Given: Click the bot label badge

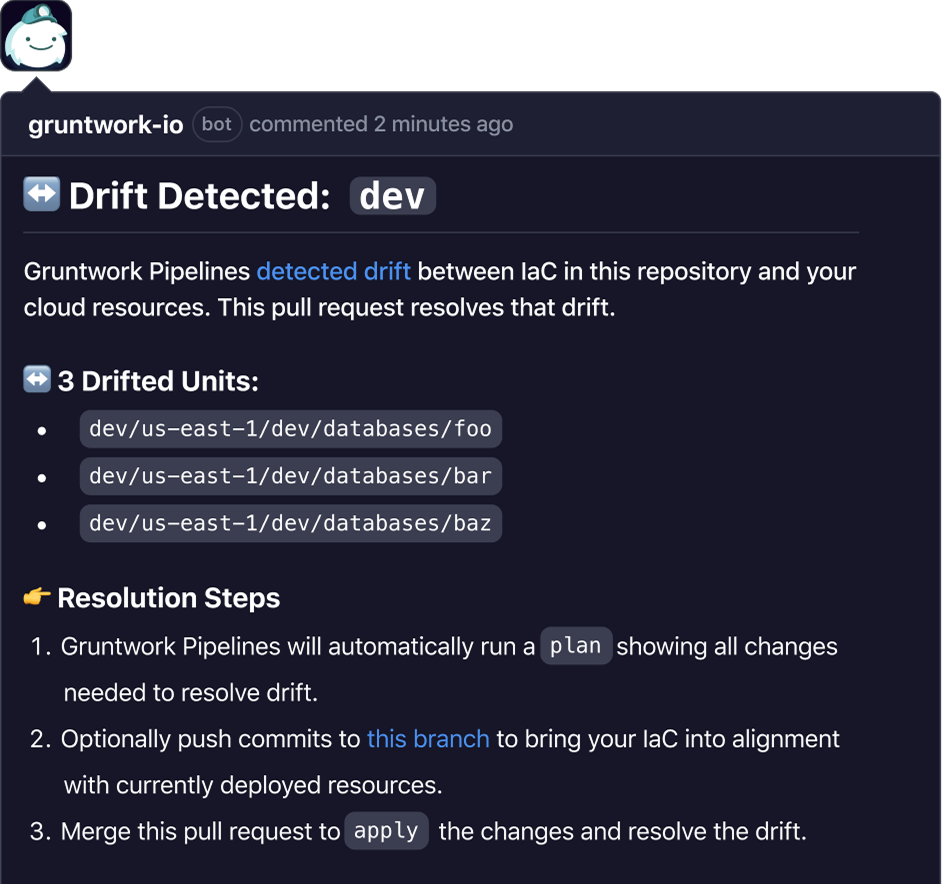Looking at the screenshot, I should pos(217,124).
